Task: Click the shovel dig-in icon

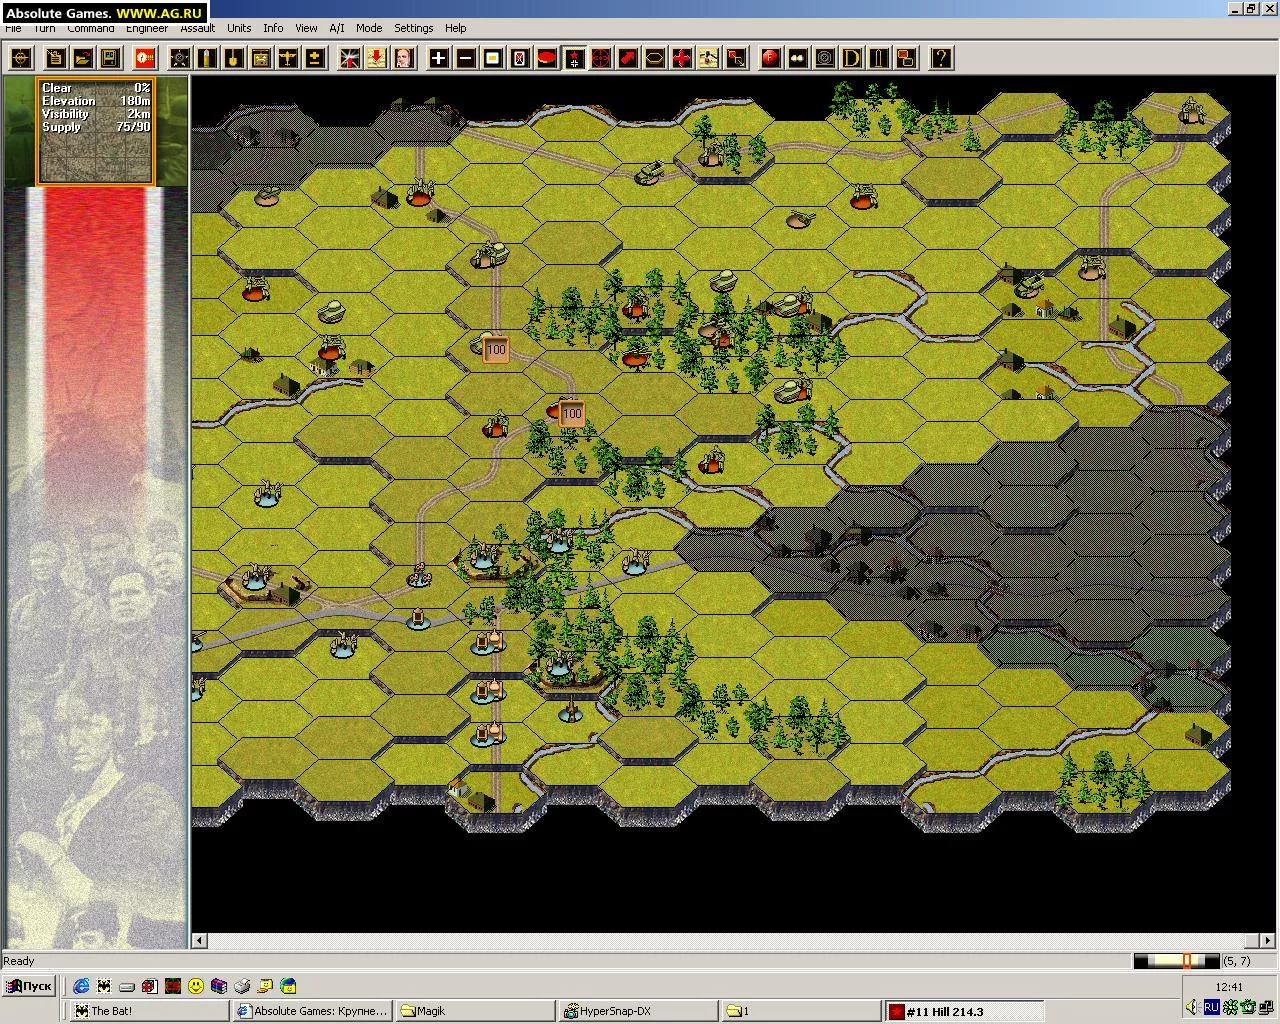Action: point(234,58)
